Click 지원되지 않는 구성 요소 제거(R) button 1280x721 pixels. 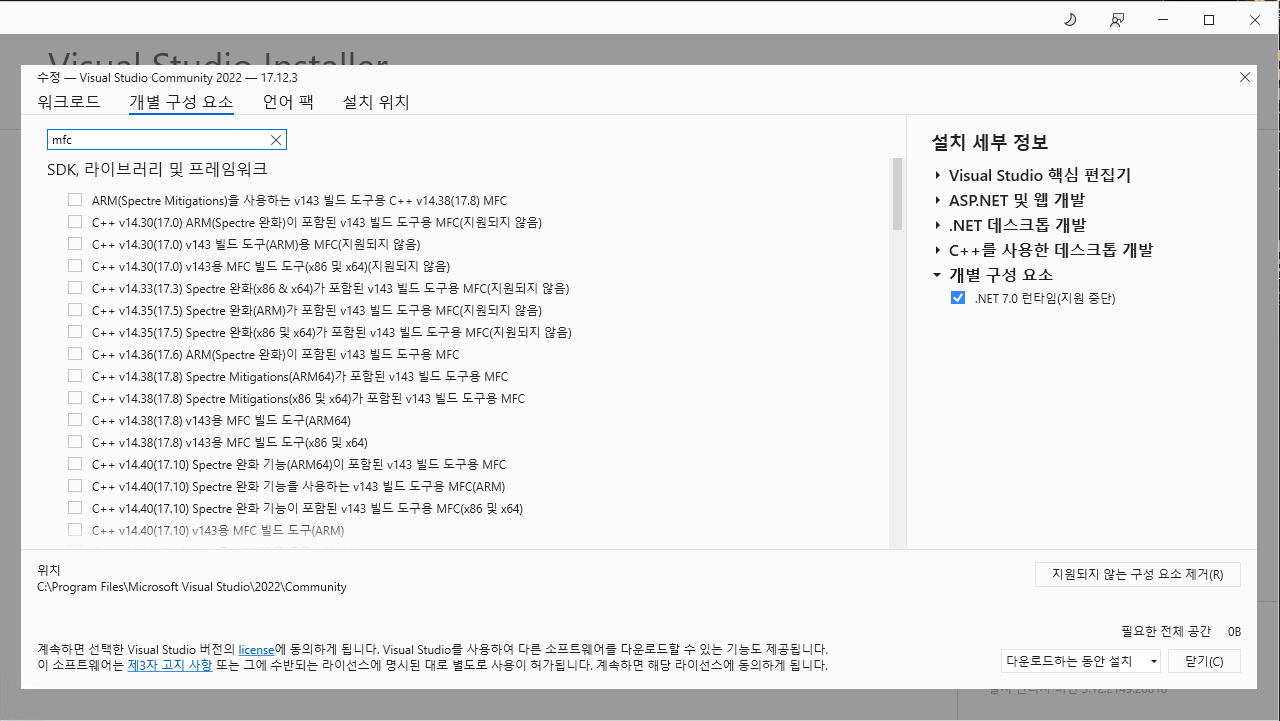coord(1138,575)
